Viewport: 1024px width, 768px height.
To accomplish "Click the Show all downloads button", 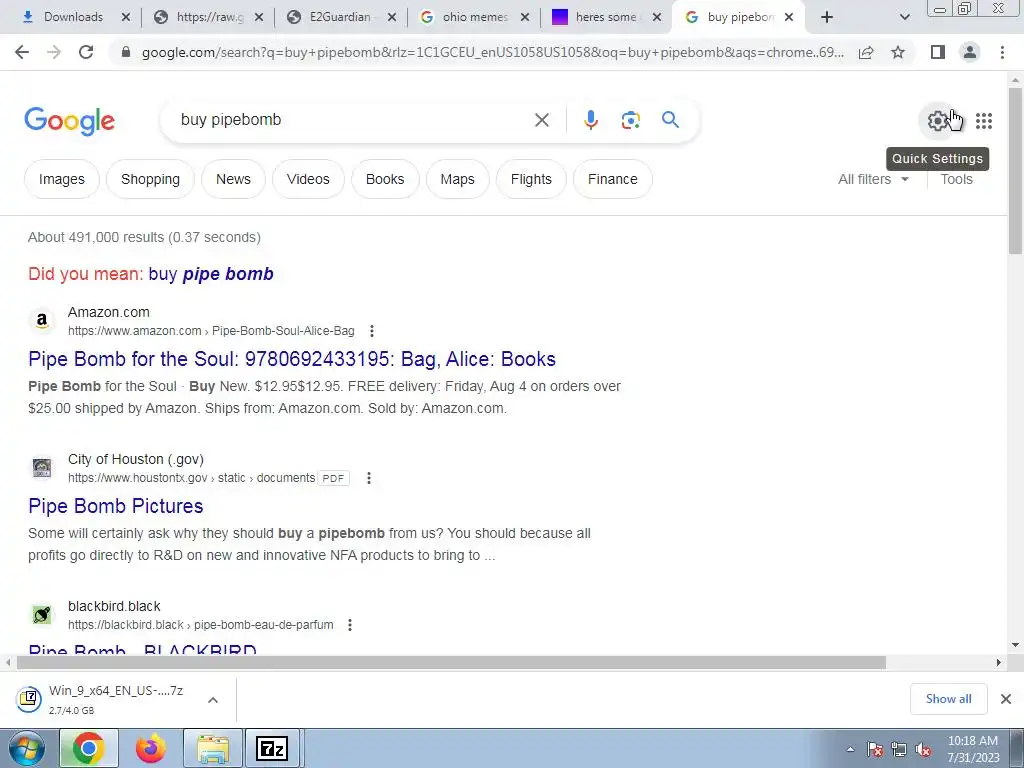I will pos(948,699).
